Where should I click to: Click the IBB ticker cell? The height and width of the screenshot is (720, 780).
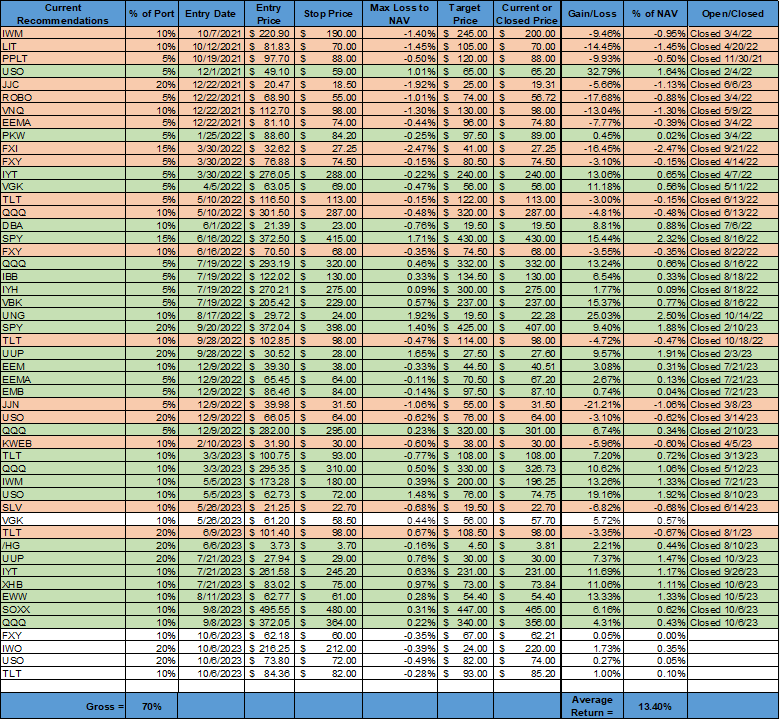click(x=63, y=277)
